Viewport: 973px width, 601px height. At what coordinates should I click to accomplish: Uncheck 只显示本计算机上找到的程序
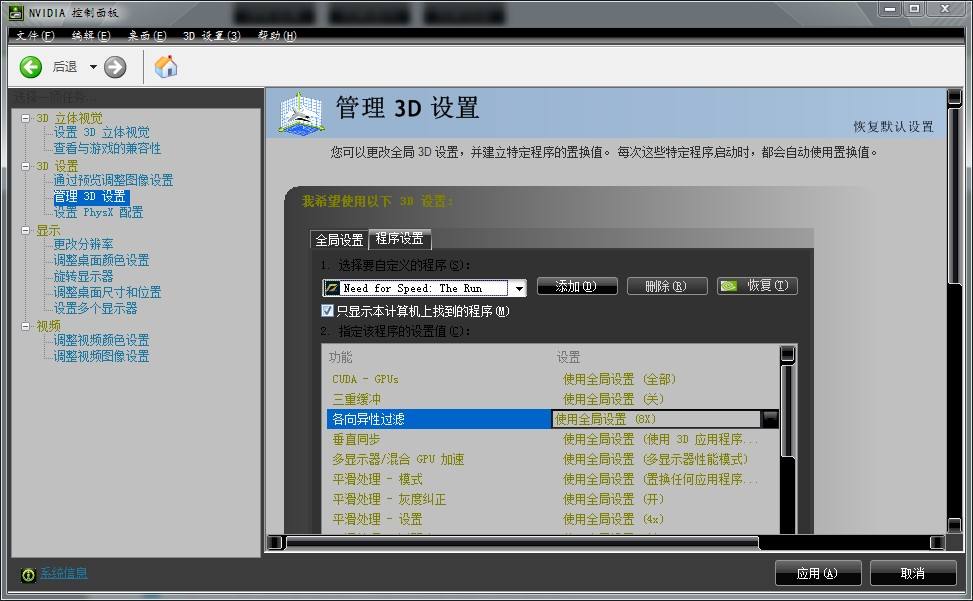[x=325, y=310]
